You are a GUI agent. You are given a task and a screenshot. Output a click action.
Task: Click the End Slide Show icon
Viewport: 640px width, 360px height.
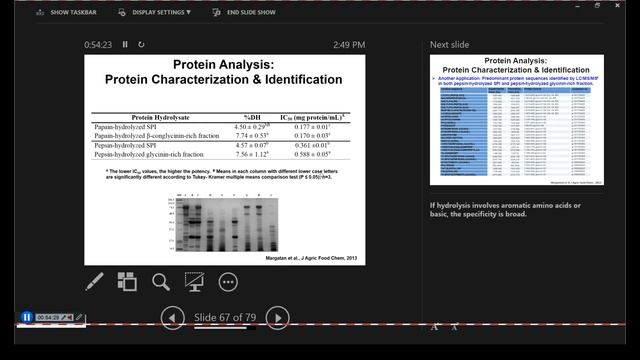[216, 12]
